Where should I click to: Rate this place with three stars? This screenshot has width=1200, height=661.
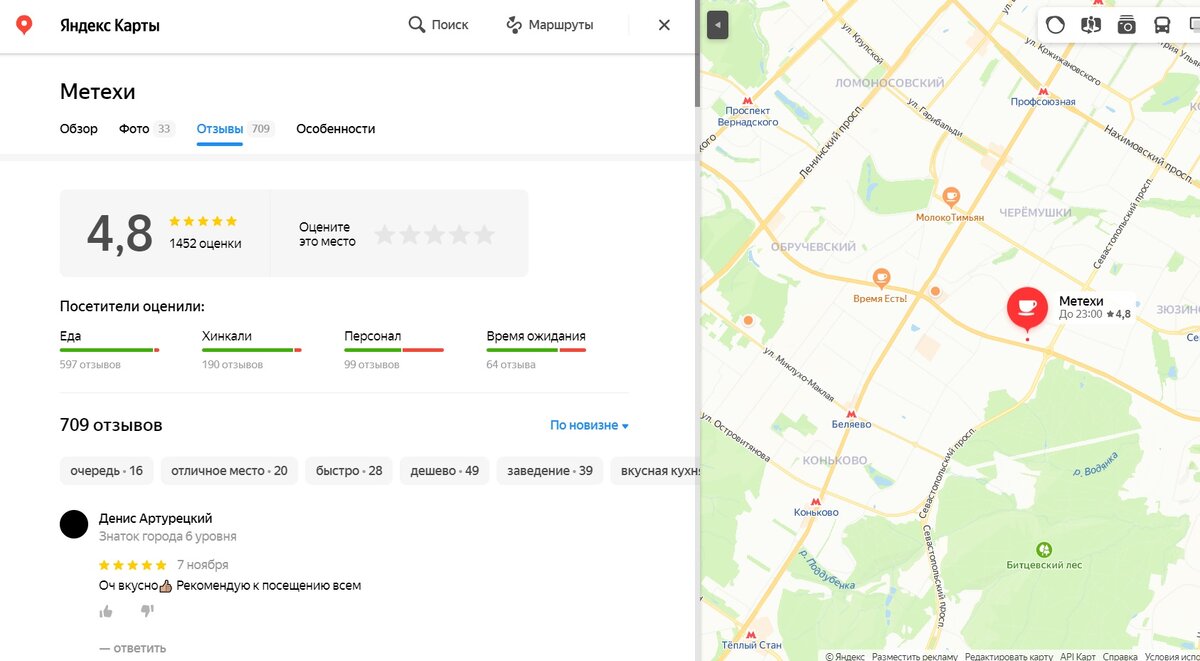click(435, 234)
